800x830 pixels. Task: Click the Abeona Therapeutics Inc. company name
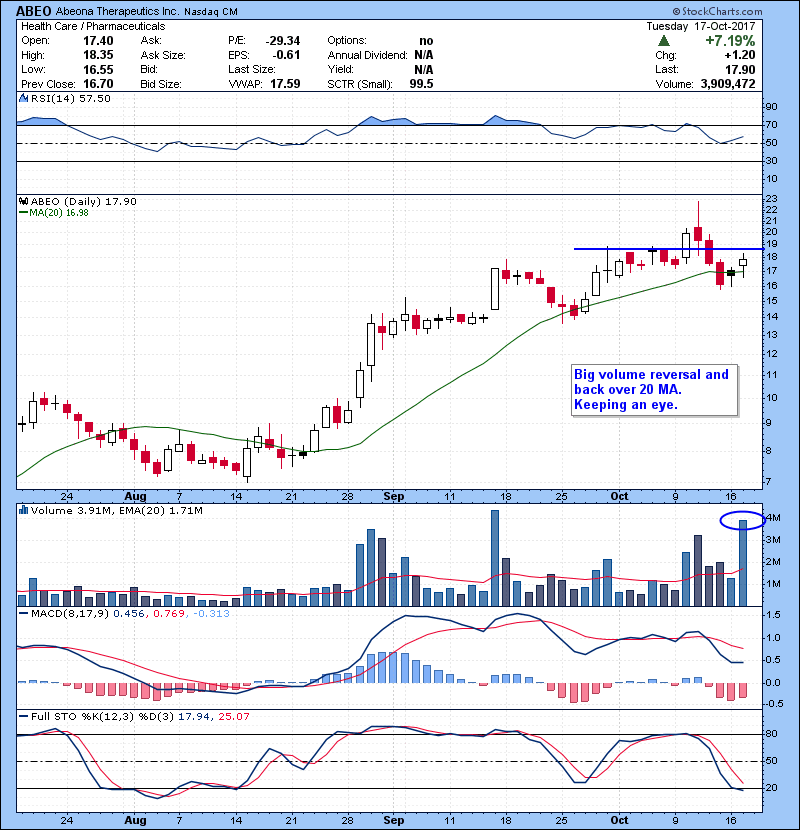pyautogui.click(x=118, y=11)
